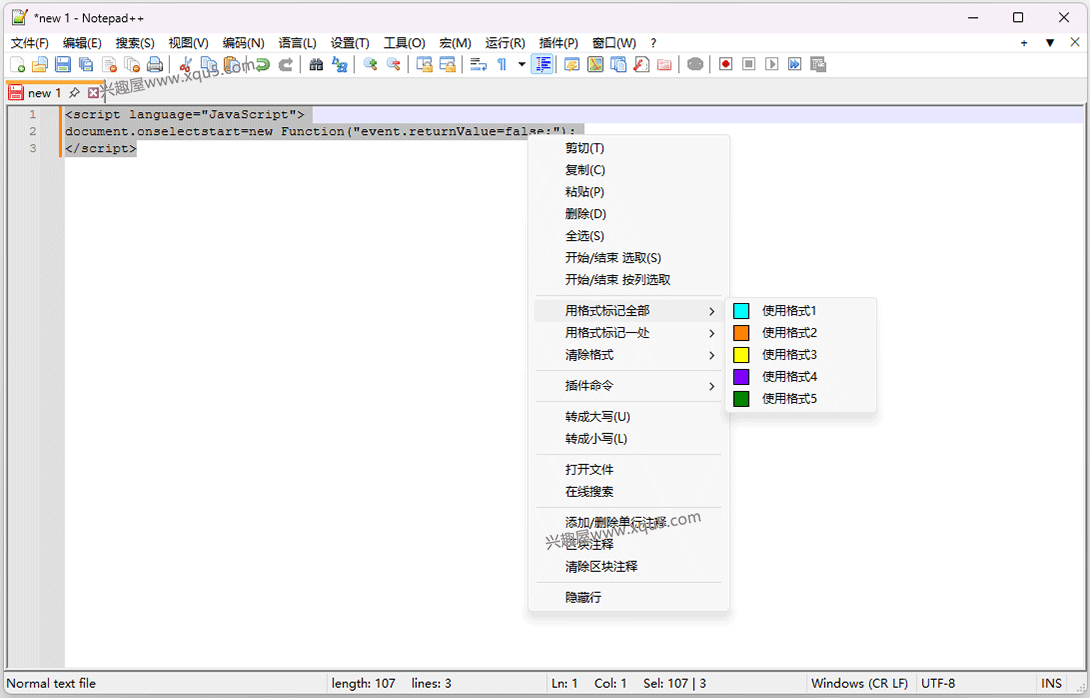1090x698 pixels.
Task: Close the current file using the toolbar Close icon
Action: click(x=109, y=65)
